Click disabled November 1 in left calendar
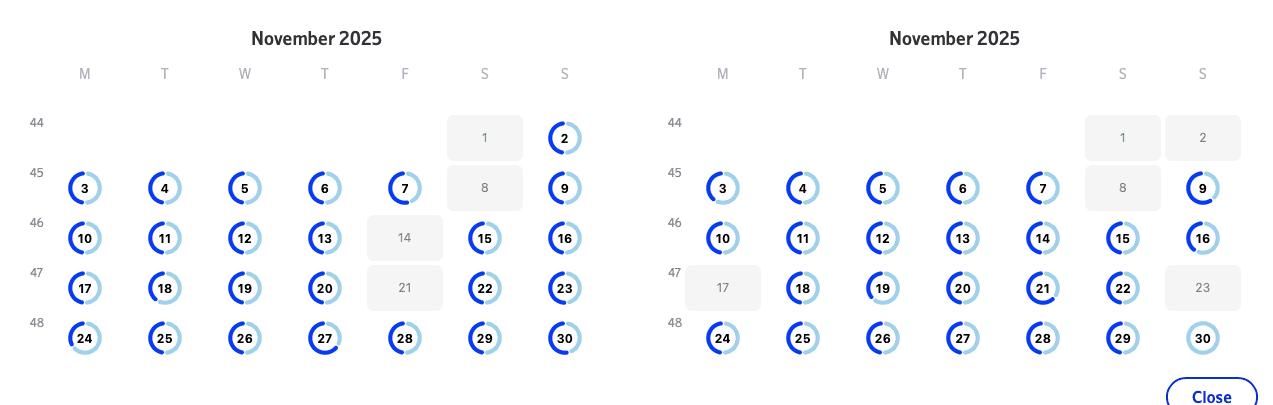This screenshot has height=405, width=1273. (485, 138)
